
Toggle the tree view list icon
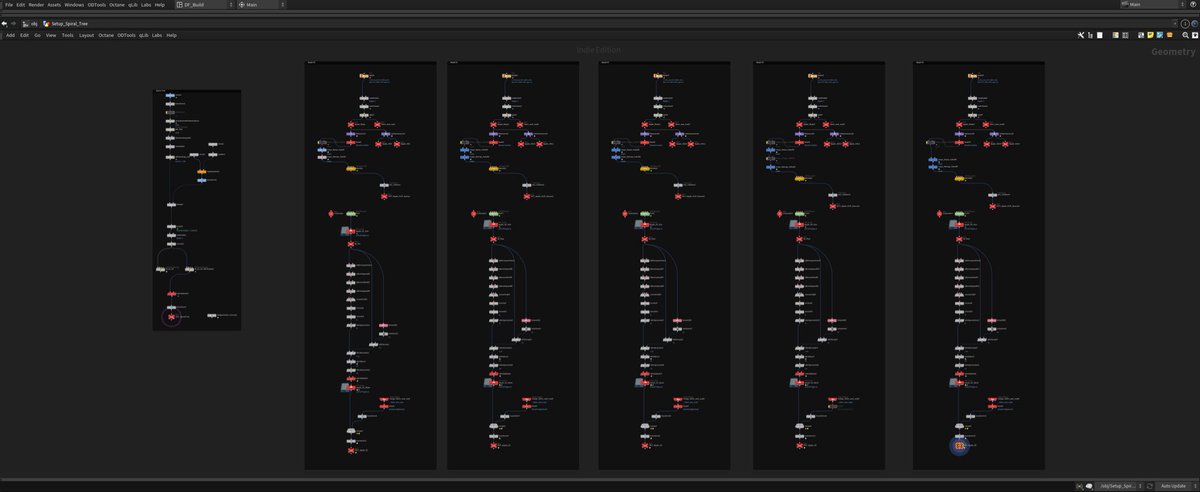[x=1090, y=35]
